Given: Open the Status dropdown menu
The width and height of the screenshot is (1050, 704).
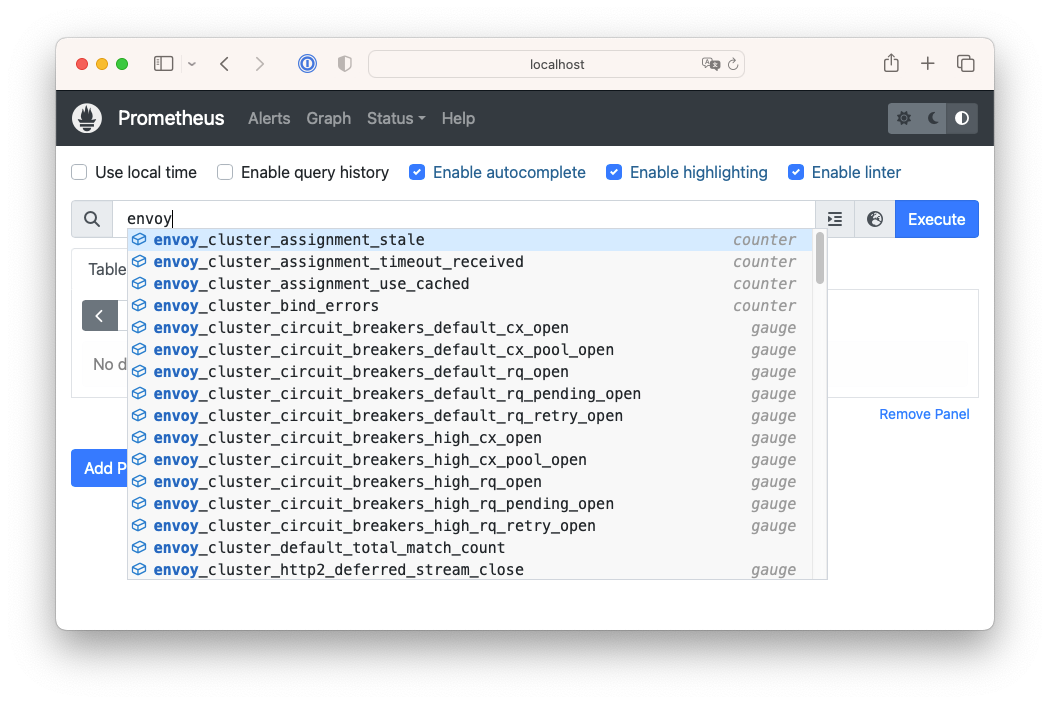Looking at the screenshot, I should click(396, 119).
